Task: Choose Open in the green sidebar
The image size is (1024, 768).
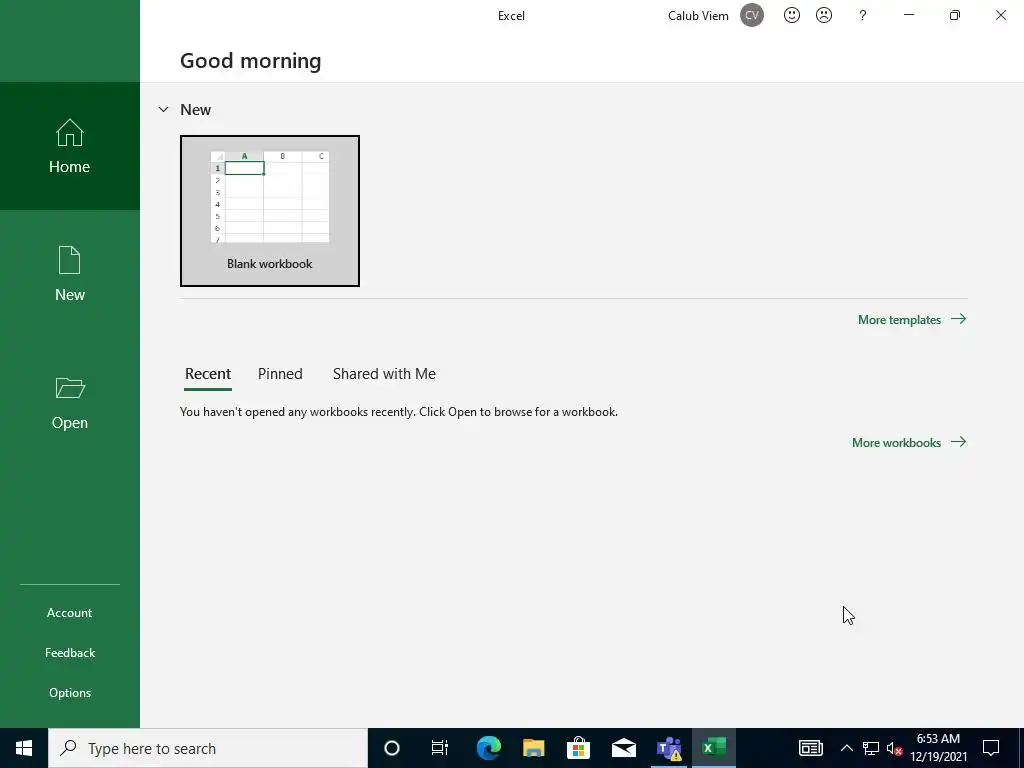Action: [x=70, y=402]
